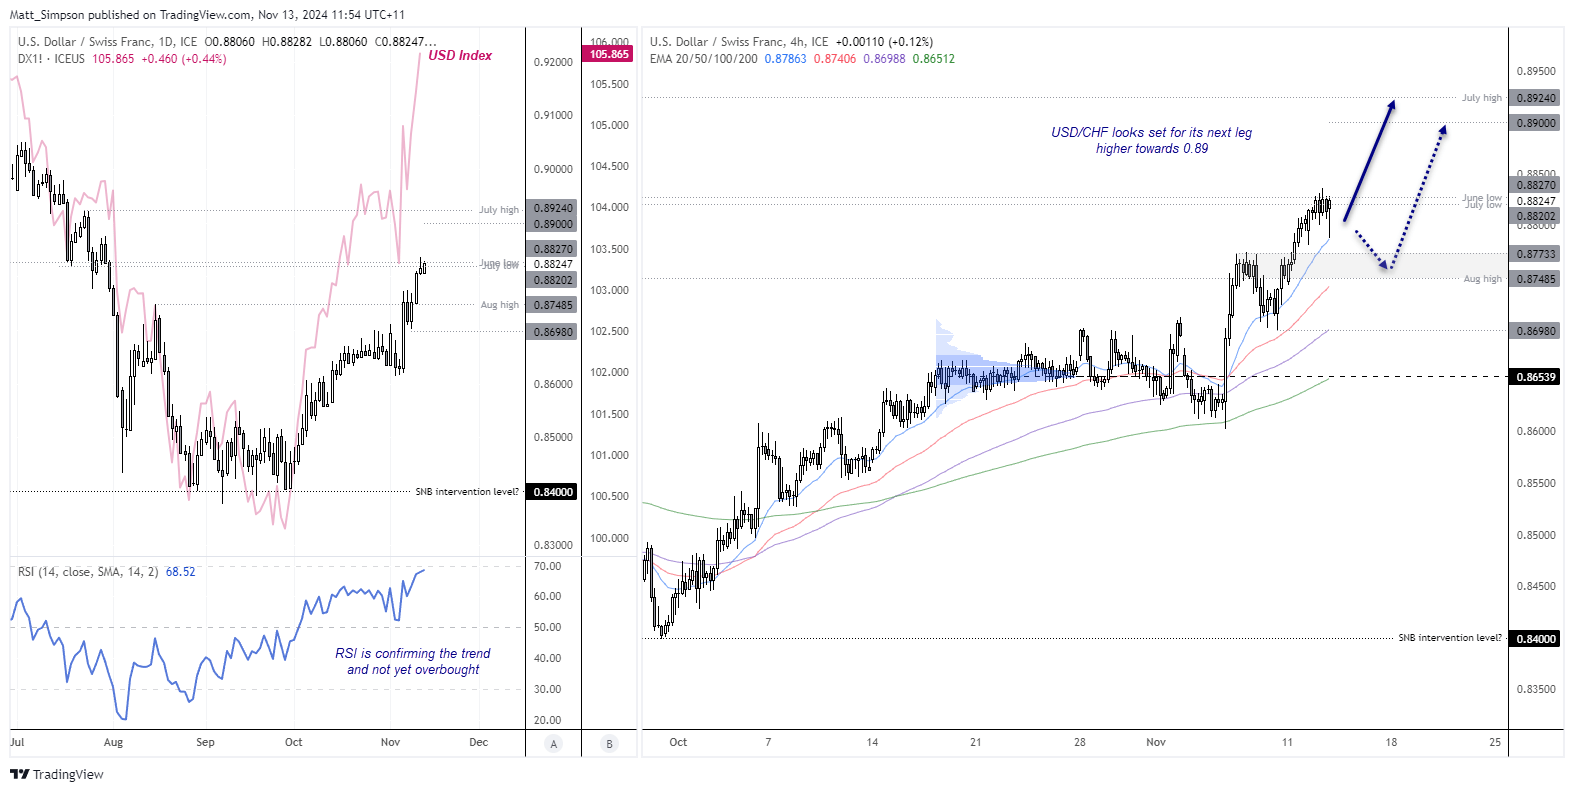This screenshot has width=1574, height=792.
Task: Click the Aug high label on 4h chart
Action: 1483,279
